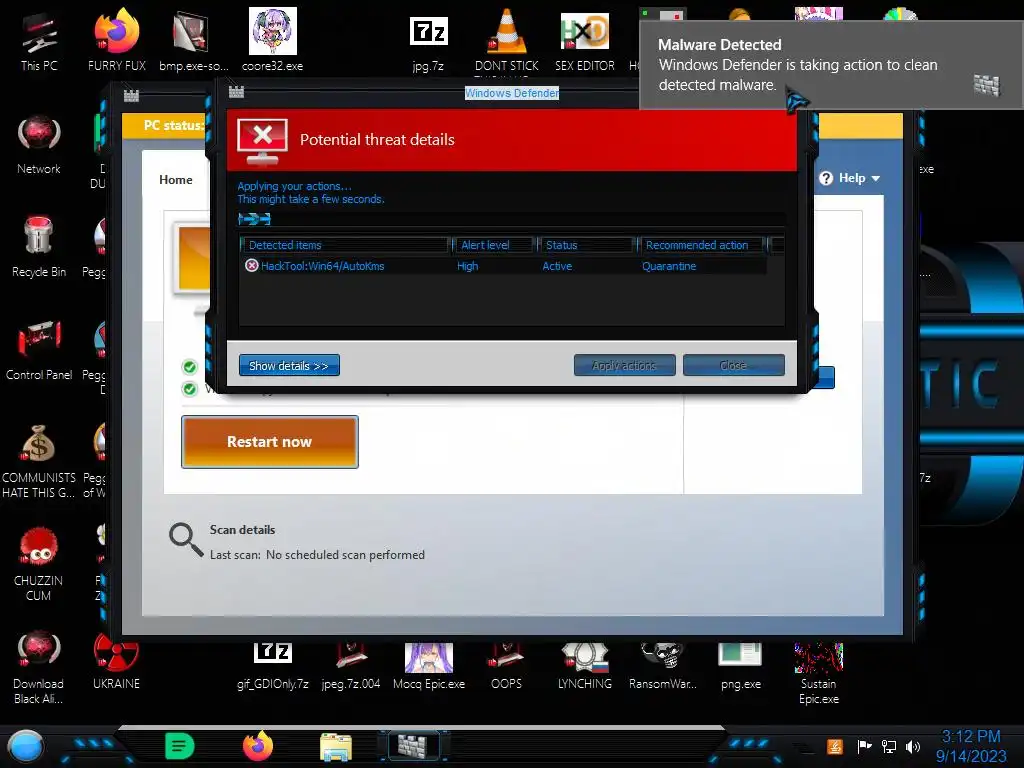Click Show details >> button

[x=289, y=365]
